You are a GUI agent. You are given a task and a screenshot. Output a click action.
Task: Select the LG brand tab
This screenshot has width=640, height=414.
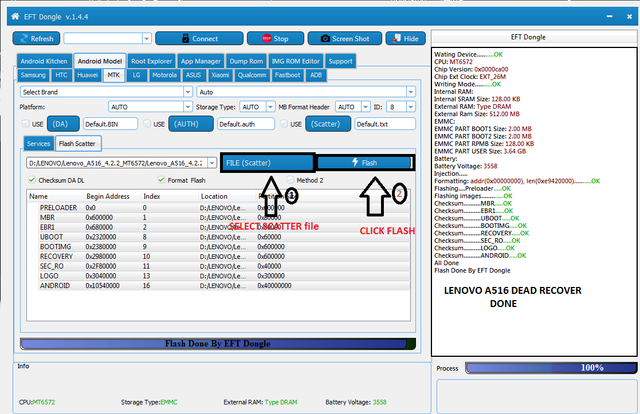[136, 75]
